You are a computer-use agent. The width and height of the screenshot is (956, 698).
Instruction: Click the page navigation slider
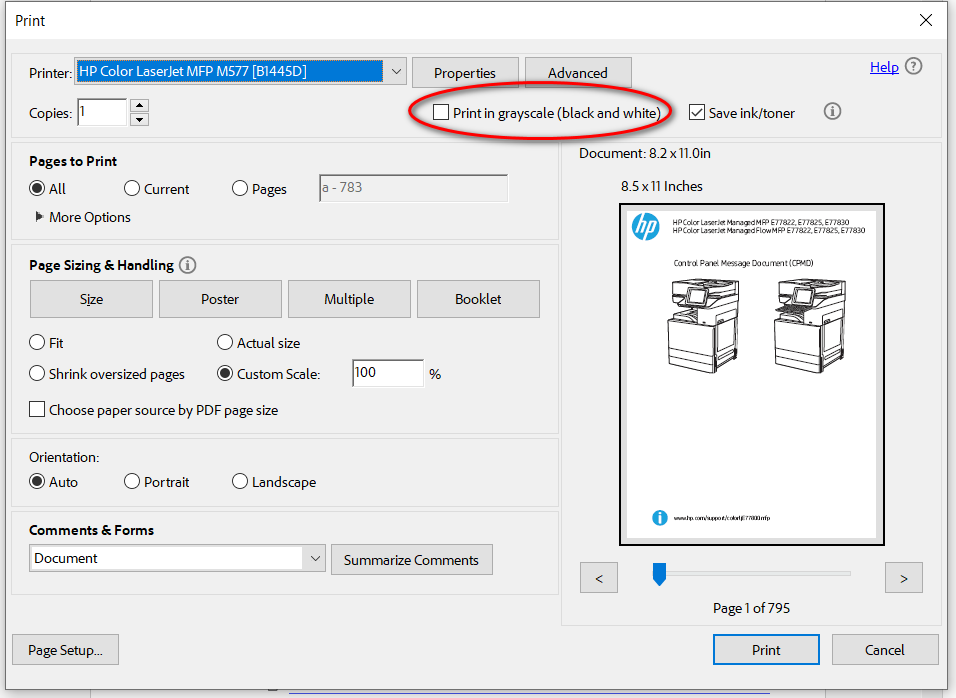[x=661, y=573]
